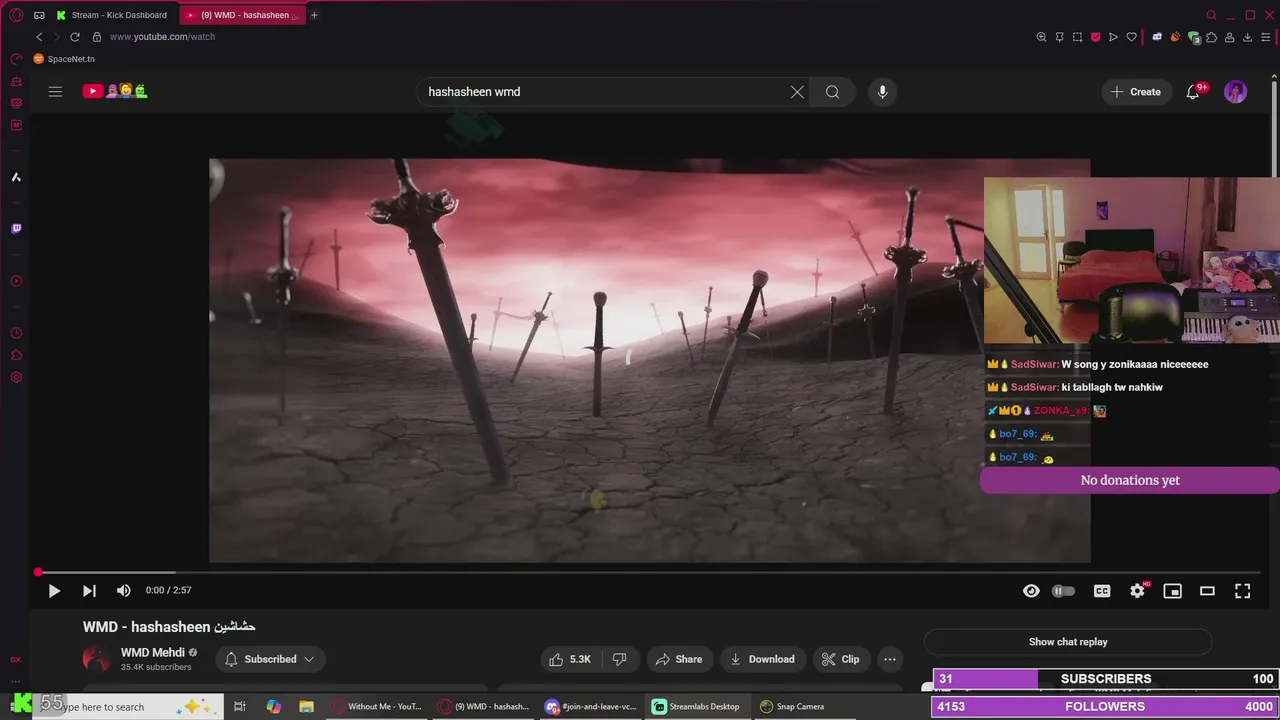This screenshot has width=1280, height=720.
Task: Toggle closed captions on the video
Action: point(1102,591)
